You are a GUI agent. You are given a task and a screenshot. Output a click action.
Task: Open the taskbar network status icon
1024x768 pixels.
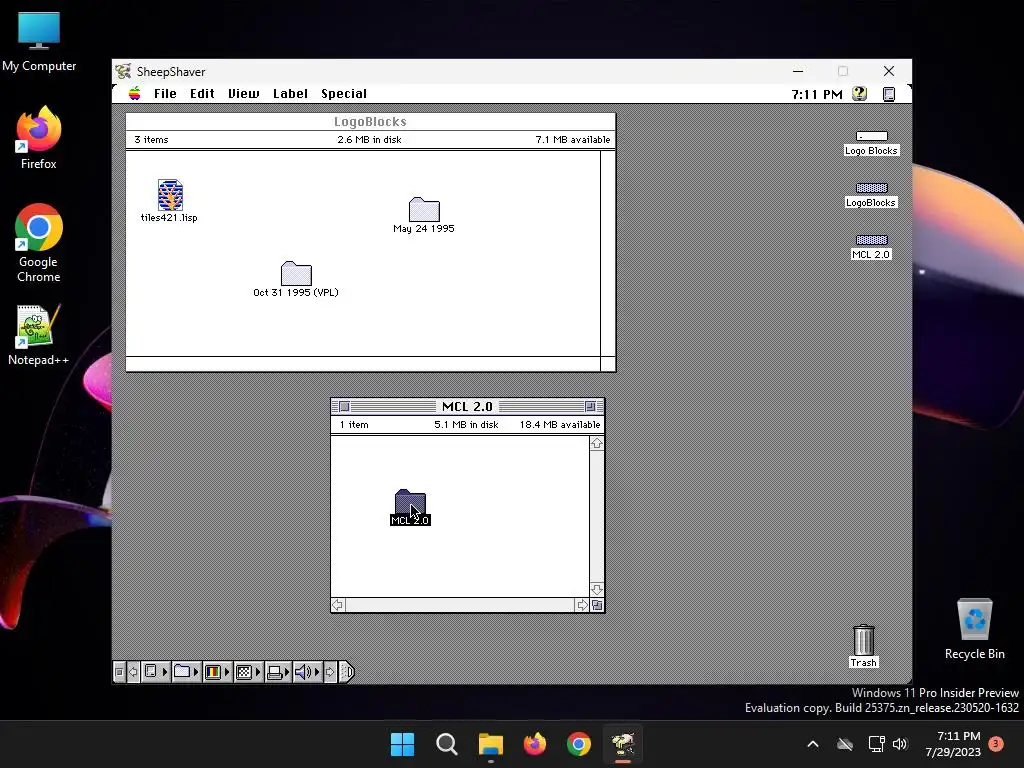(x=876, y=744)
